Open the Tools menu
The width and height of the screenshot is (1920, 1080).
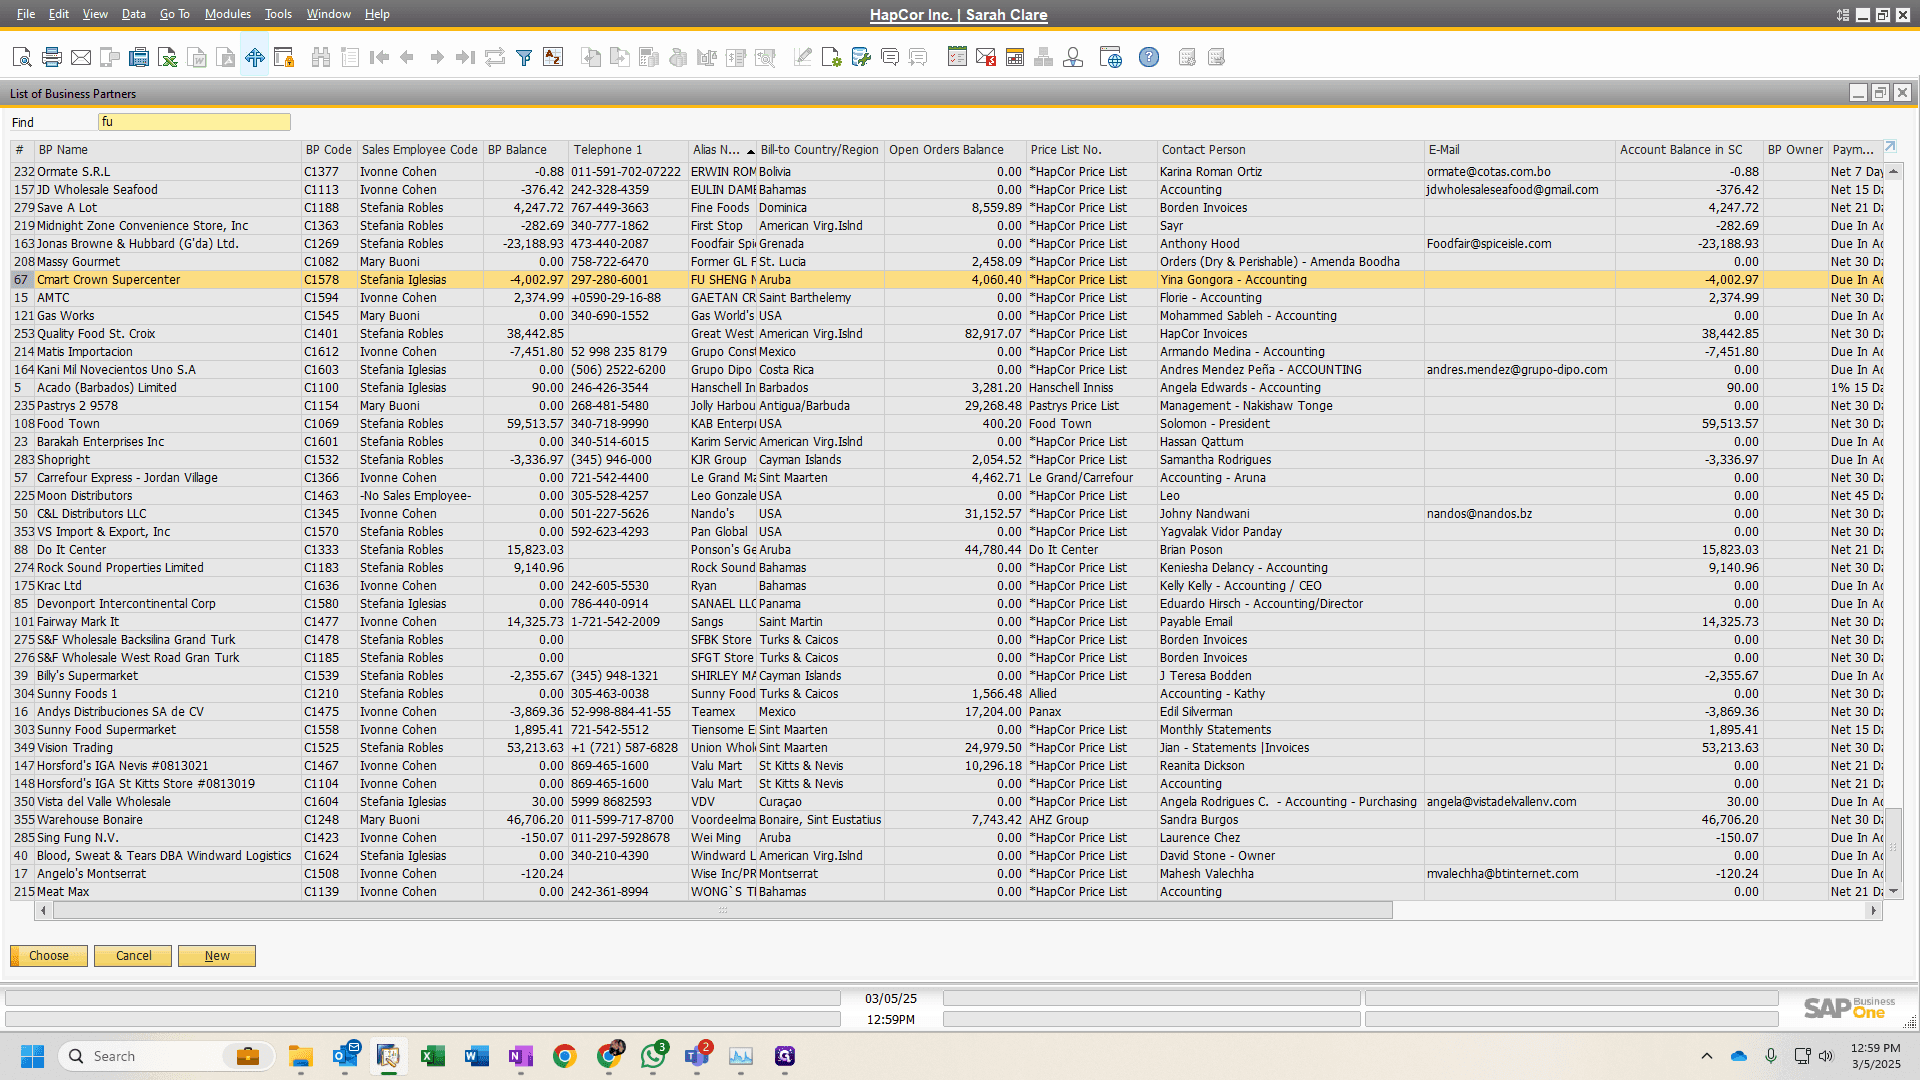[278, 14]
